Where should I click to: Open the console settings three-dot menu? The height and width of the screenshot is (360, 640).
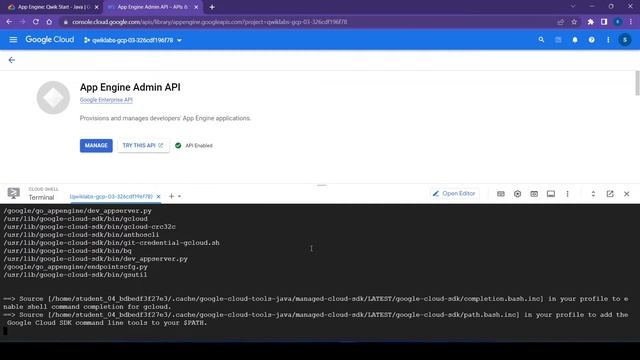point(608,40)
